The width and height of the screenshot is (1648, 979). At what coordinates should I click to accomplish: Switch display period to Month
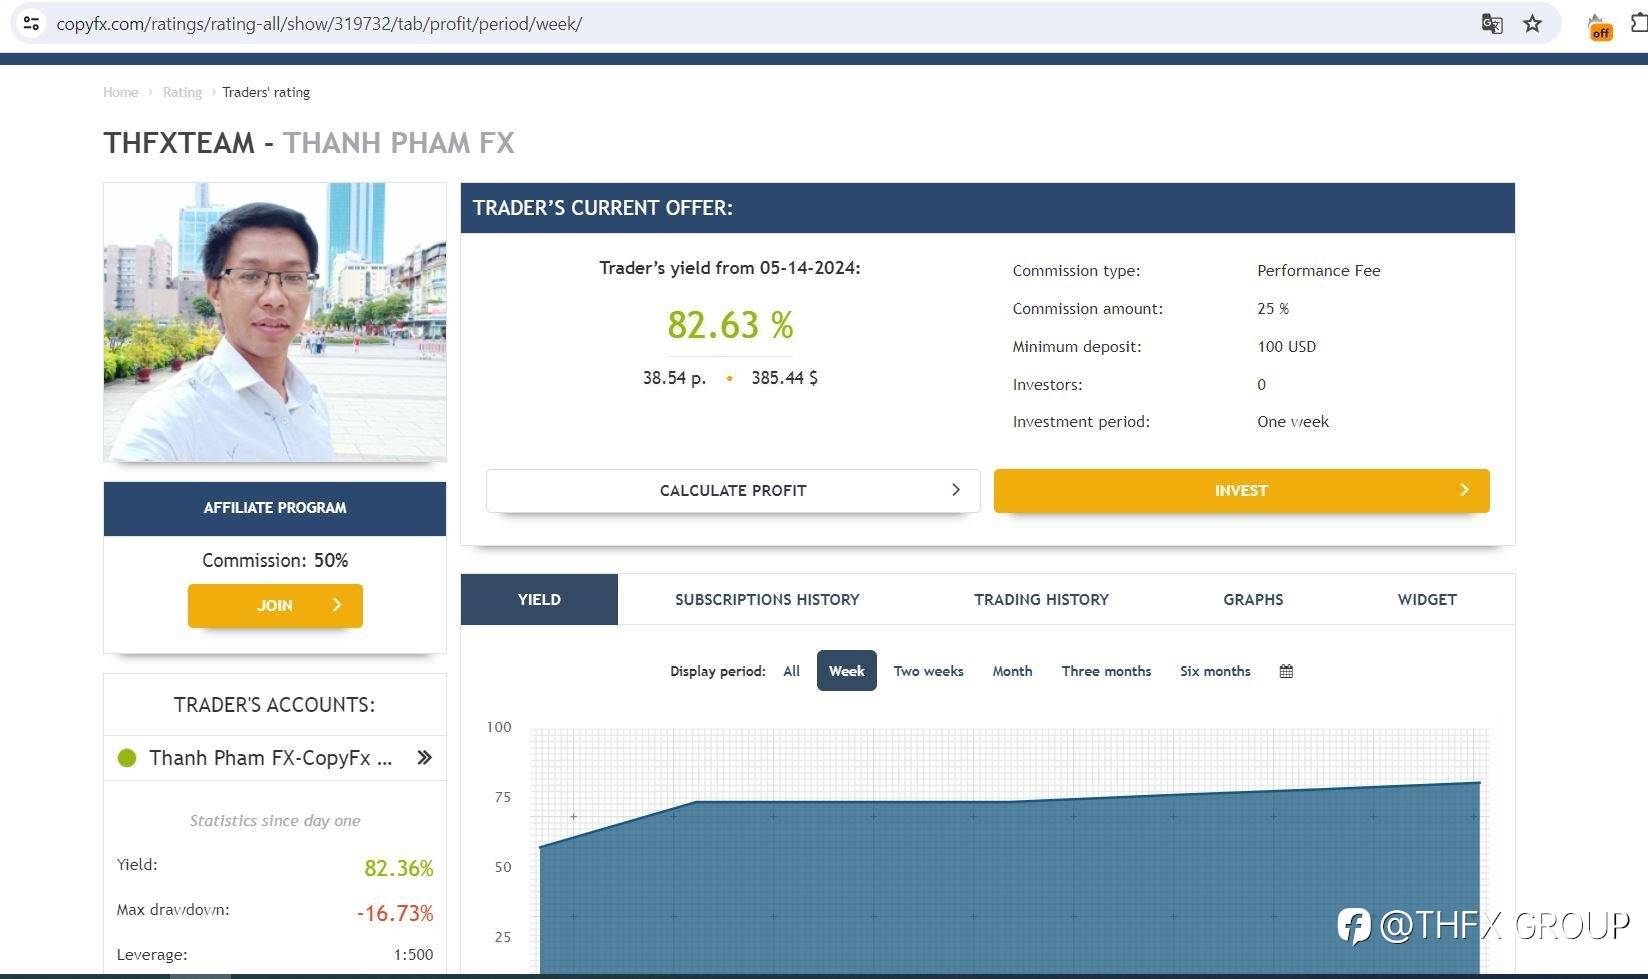coord(1012,671)
